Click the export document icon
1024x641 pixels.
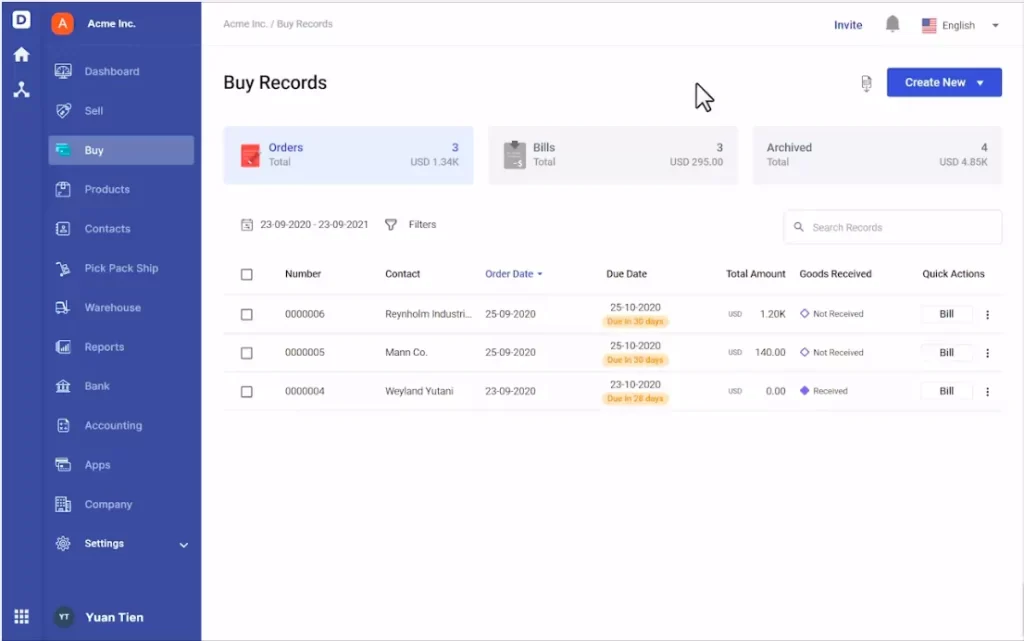point(866,83)
